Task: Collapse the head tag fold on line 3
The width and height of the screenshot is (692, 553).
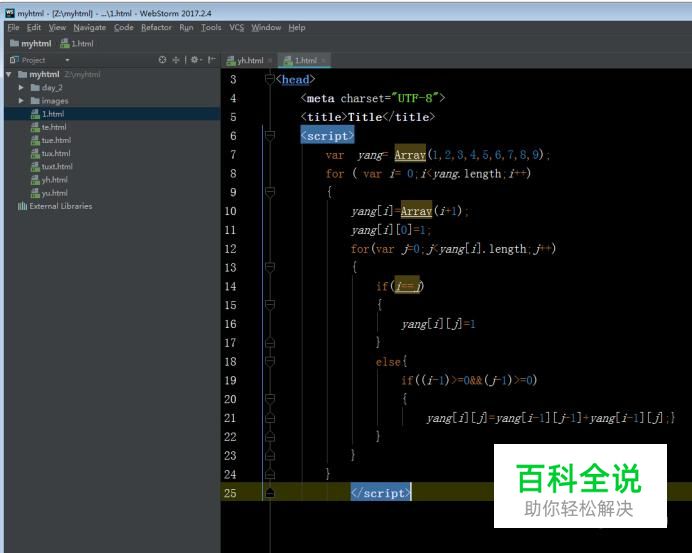Action: click(x=270, y=79)
